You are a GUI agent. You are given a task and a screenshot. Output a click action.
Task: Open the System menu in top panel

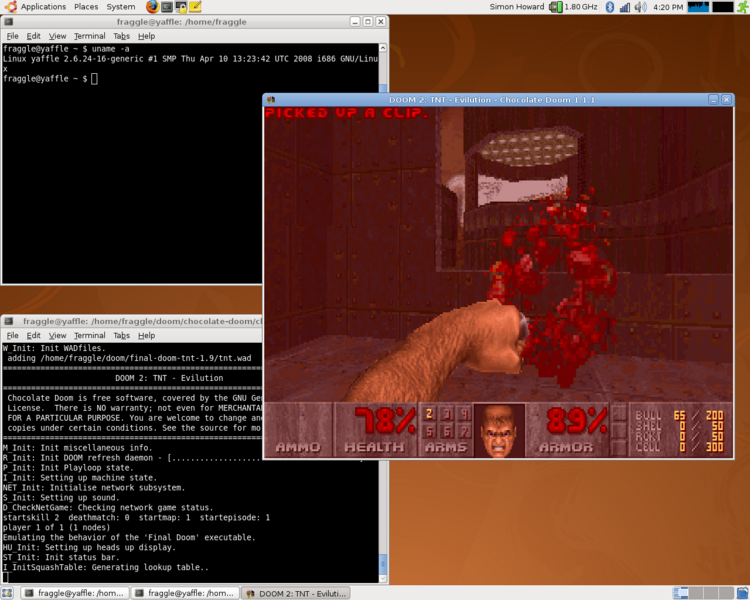tap(121, 7)
